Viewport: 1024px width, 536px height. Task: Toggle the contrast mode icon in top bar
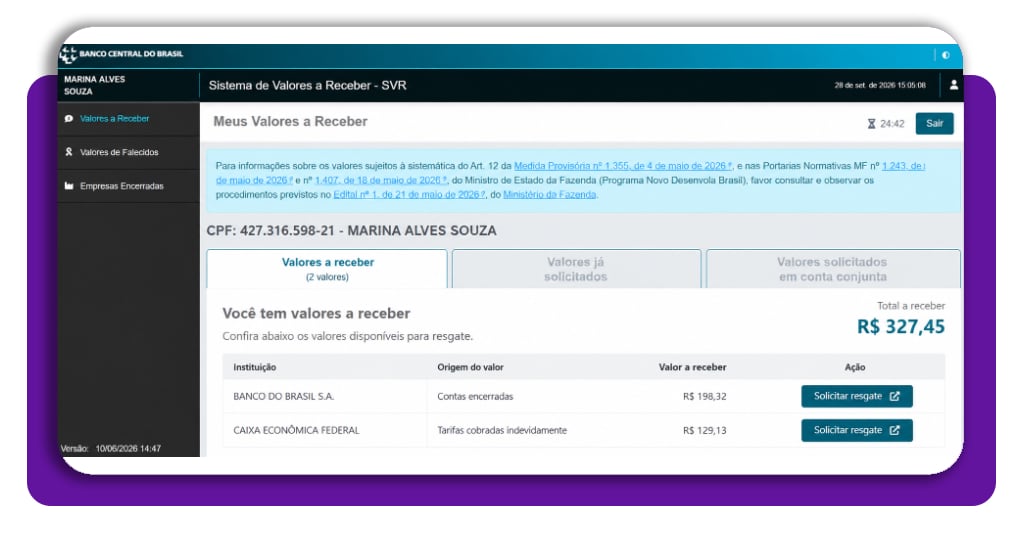[x=946, y=55]
